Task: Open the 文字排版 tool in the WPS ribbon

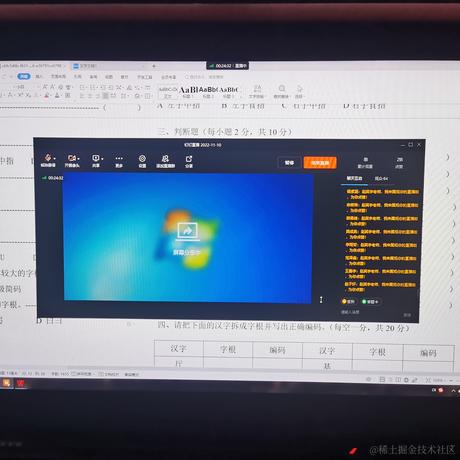Action: coord(257,92)
